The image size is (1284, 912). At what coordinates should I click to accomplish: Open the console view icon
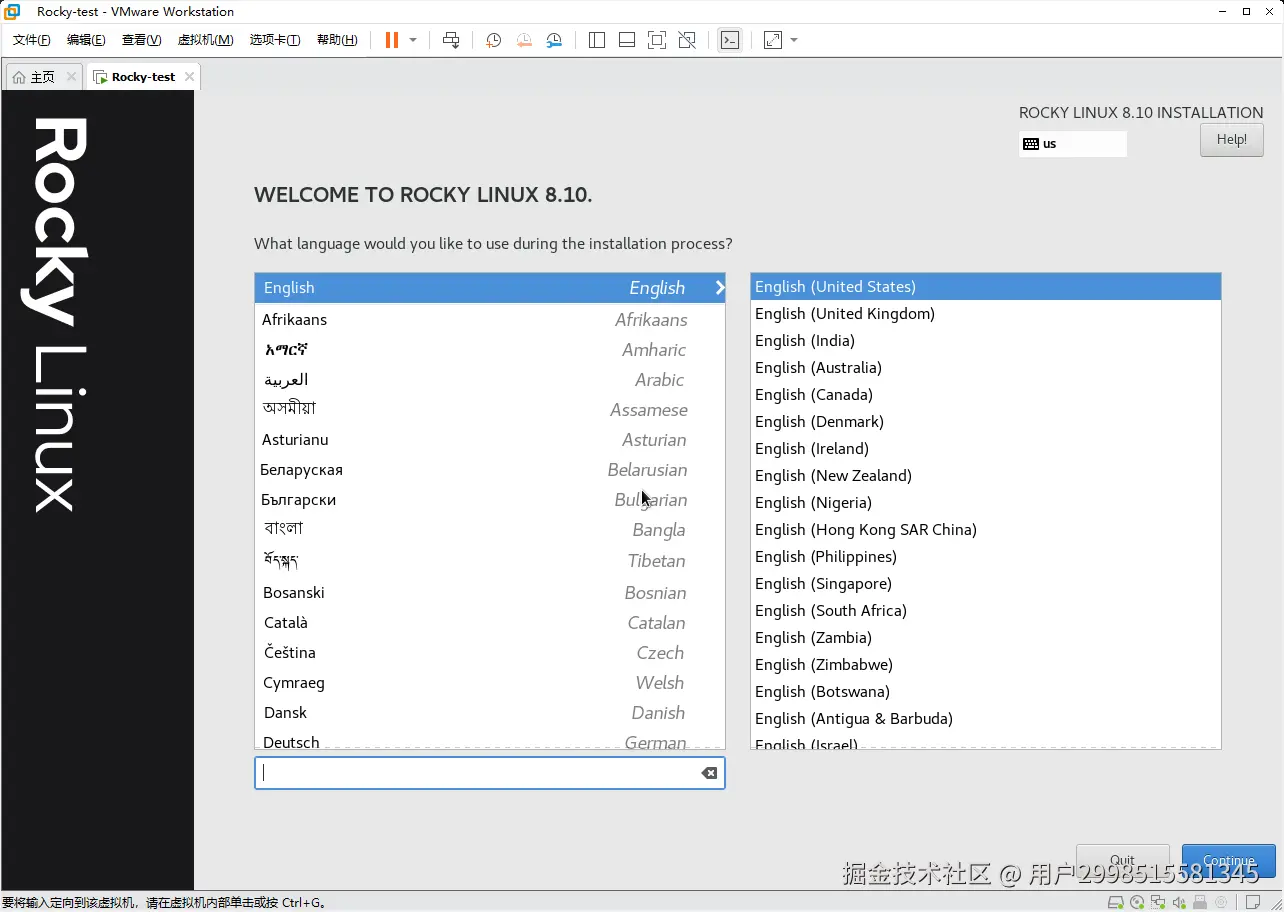click(730, 40)
